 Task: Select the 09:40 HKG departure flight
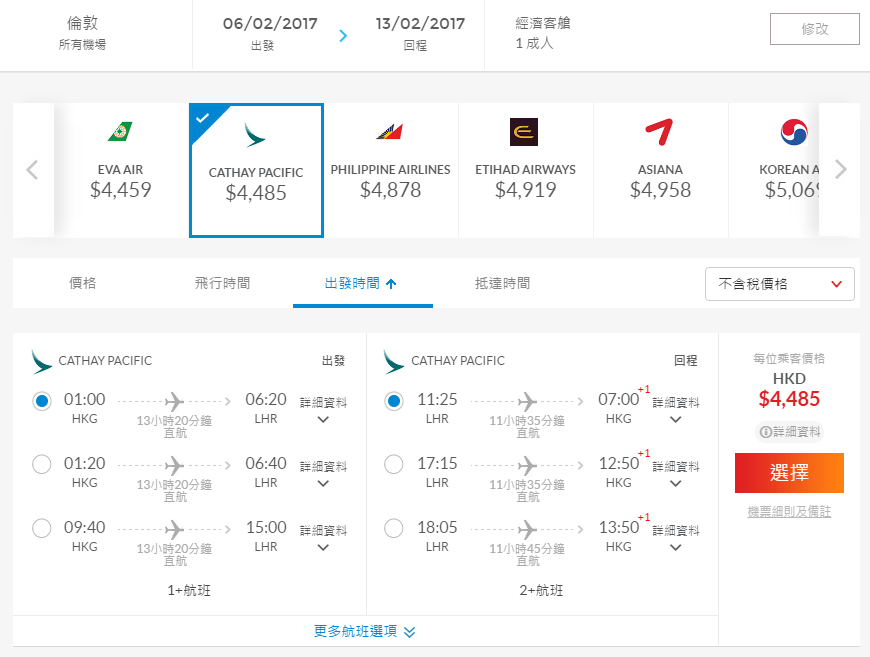[x=42, y=528]
